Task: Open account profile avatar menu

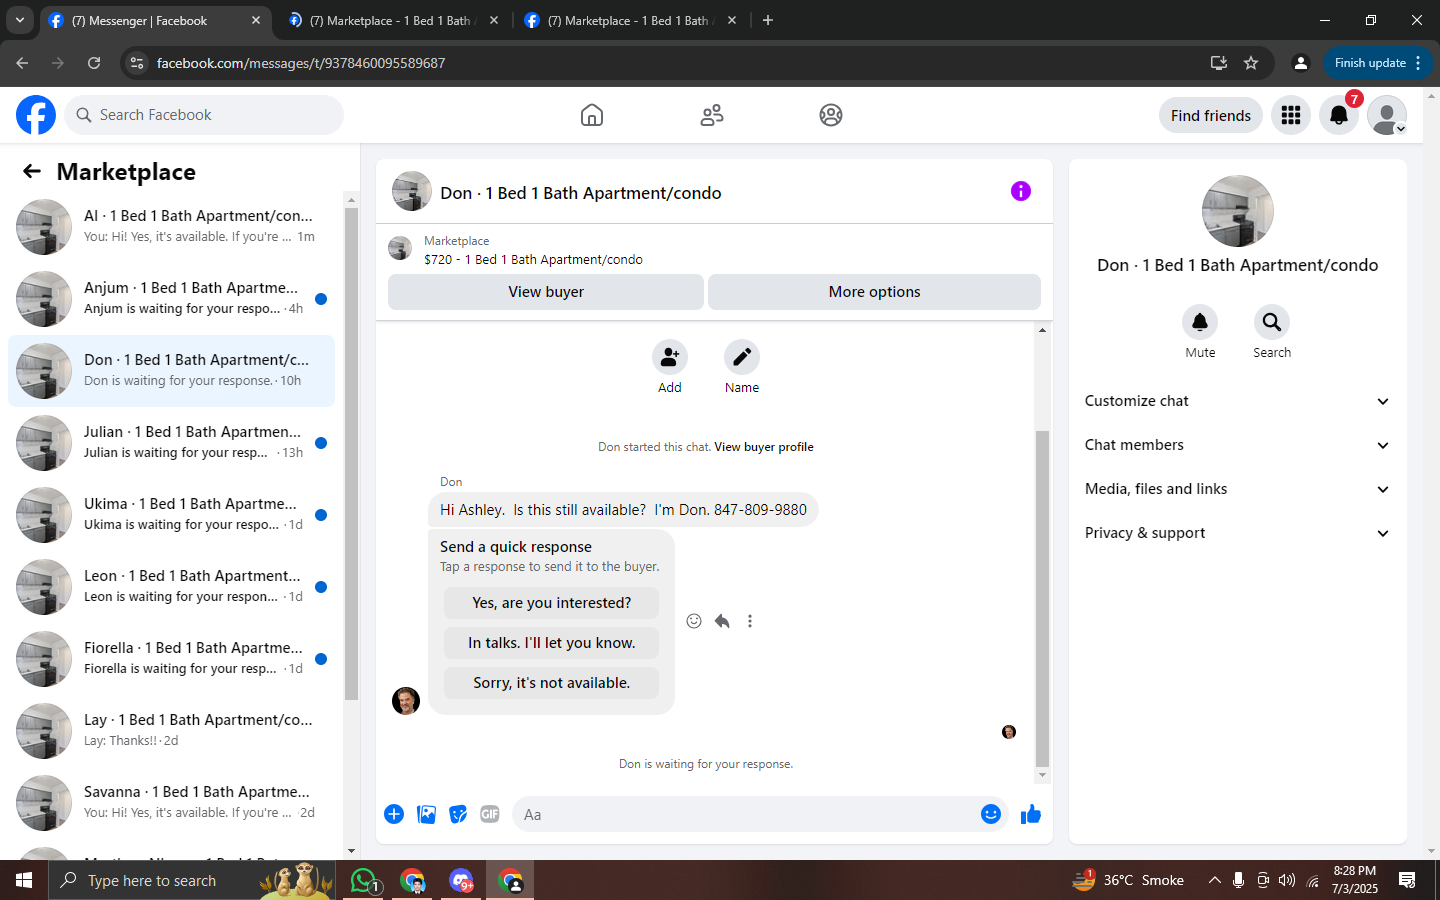Action: click(1387, 115)
